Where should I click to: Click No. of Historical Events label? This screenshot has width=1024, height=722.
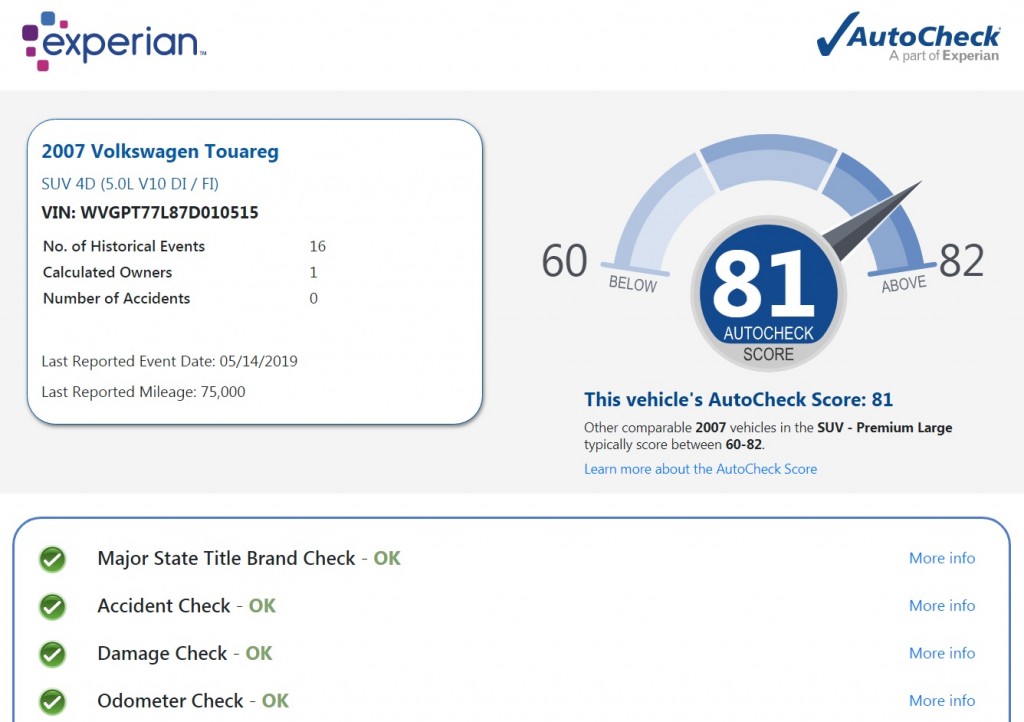click(123, 246)
